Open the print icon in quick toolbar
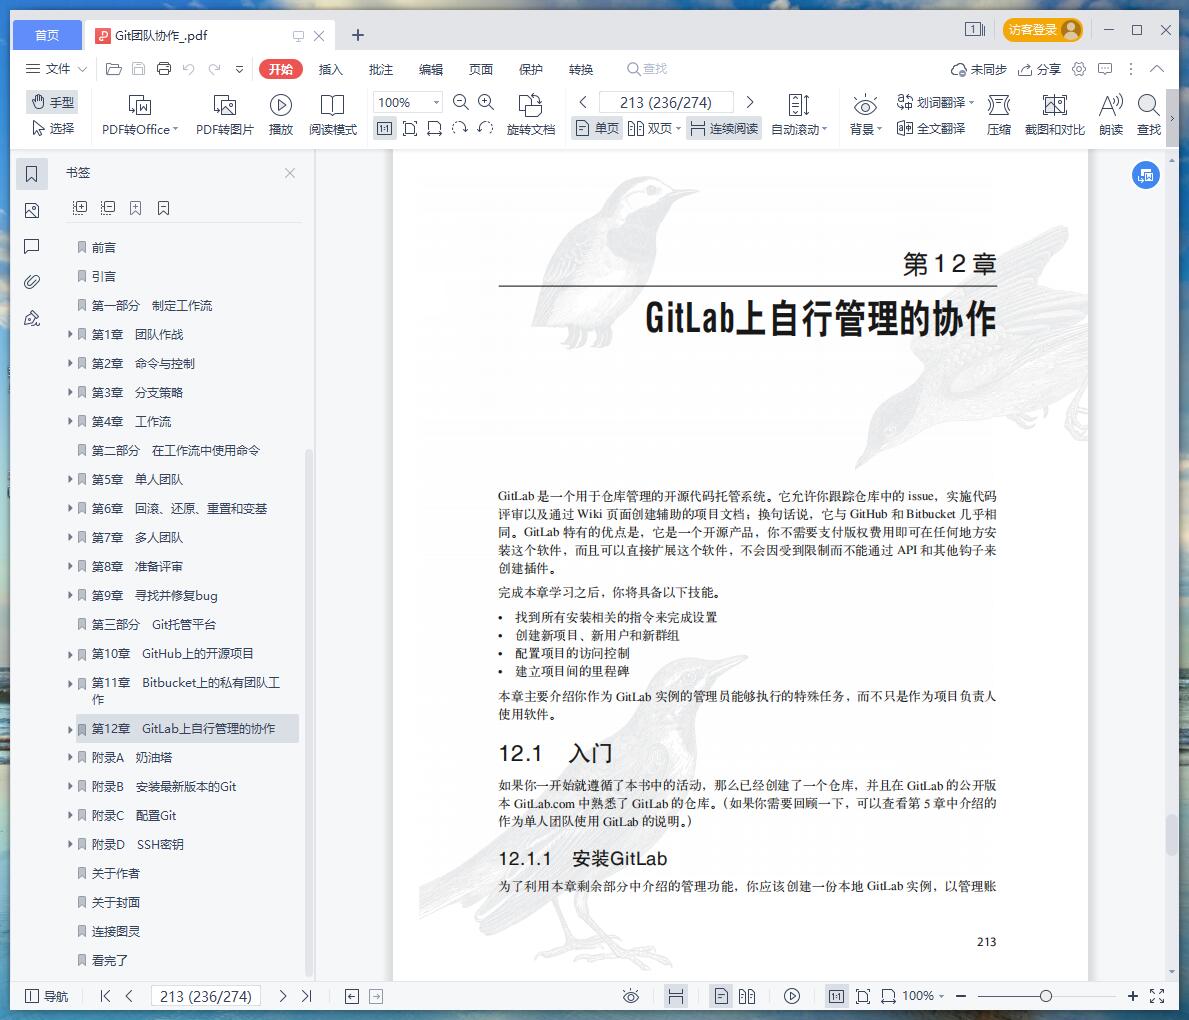The height and width of the screenshot is (1020, 1189). (164, 69)
